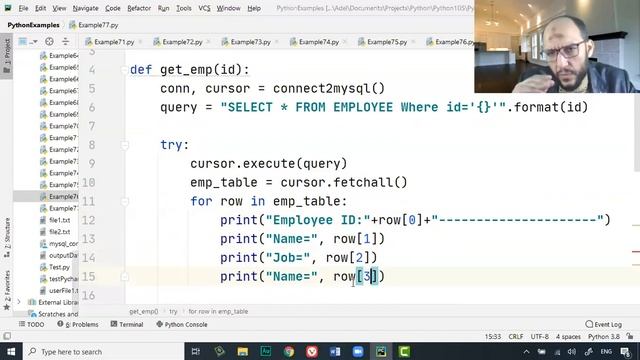
Task: Click the locate opened file target icon
Action: (x=49, y=42)
